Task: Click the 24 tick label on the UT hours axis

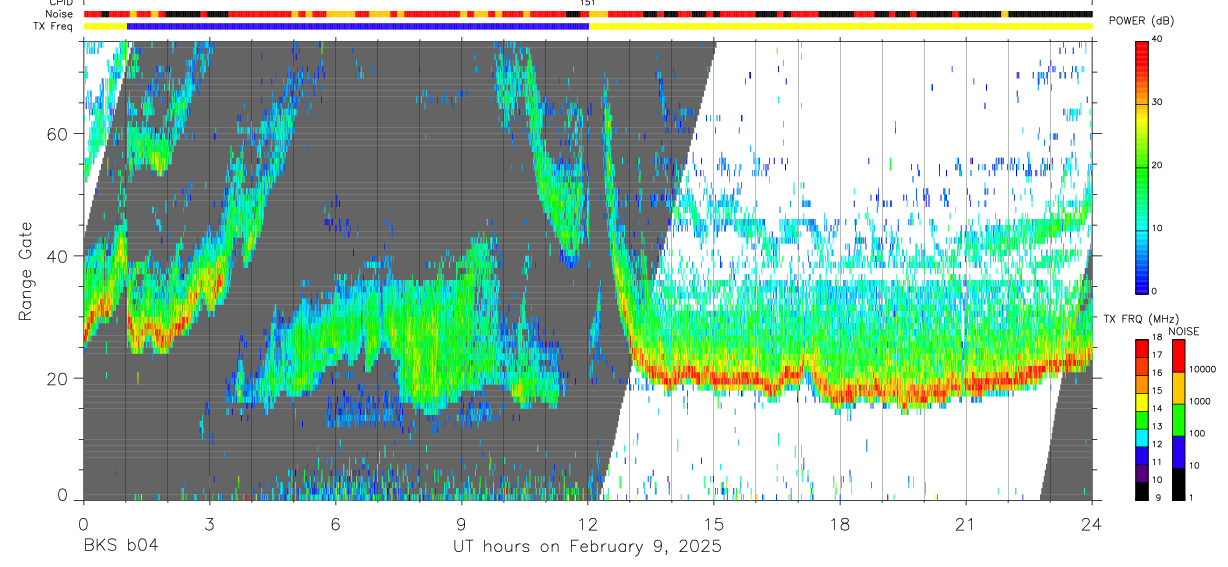Action: point(1092,523)
